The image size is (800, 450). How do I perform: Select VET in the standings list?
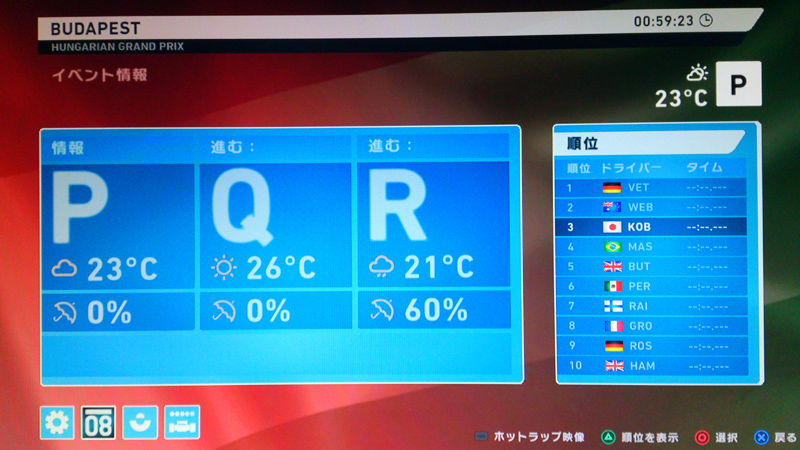[651, 187]
